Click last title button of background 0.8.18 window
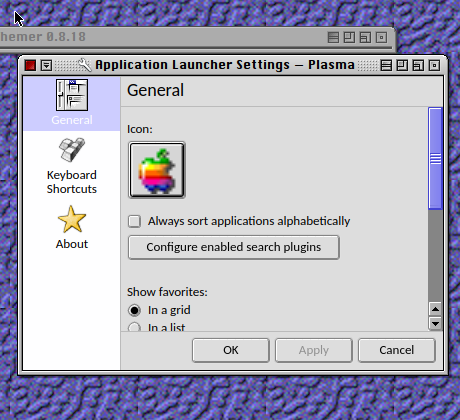 click(381, 37)
